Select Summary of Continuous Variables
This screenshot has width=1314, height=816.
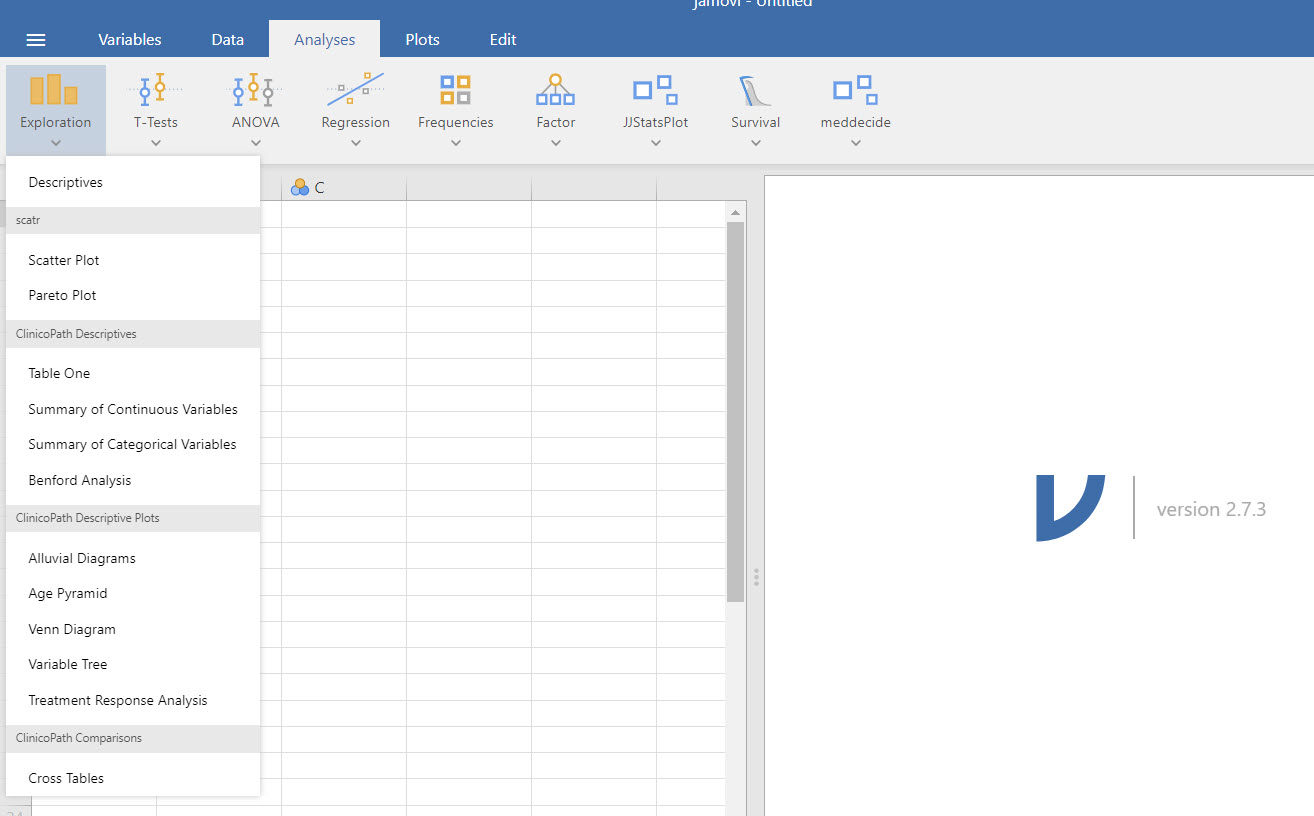click(133, 409)
